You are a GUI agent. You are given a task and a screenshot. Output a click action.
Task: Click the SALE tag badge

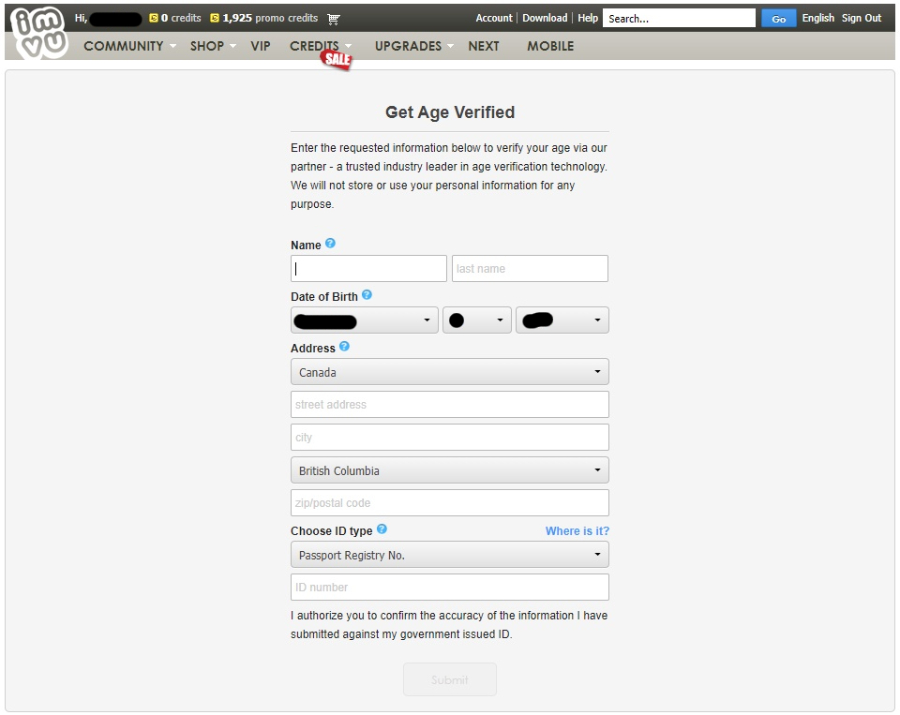tap(336, 59)
